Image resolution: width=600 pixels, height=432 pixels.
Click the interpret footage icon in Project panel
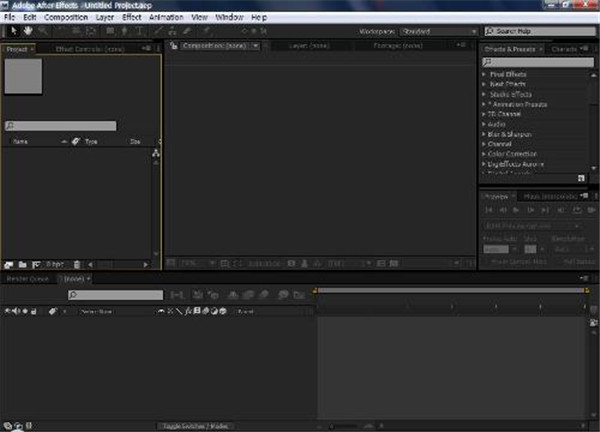10,264
